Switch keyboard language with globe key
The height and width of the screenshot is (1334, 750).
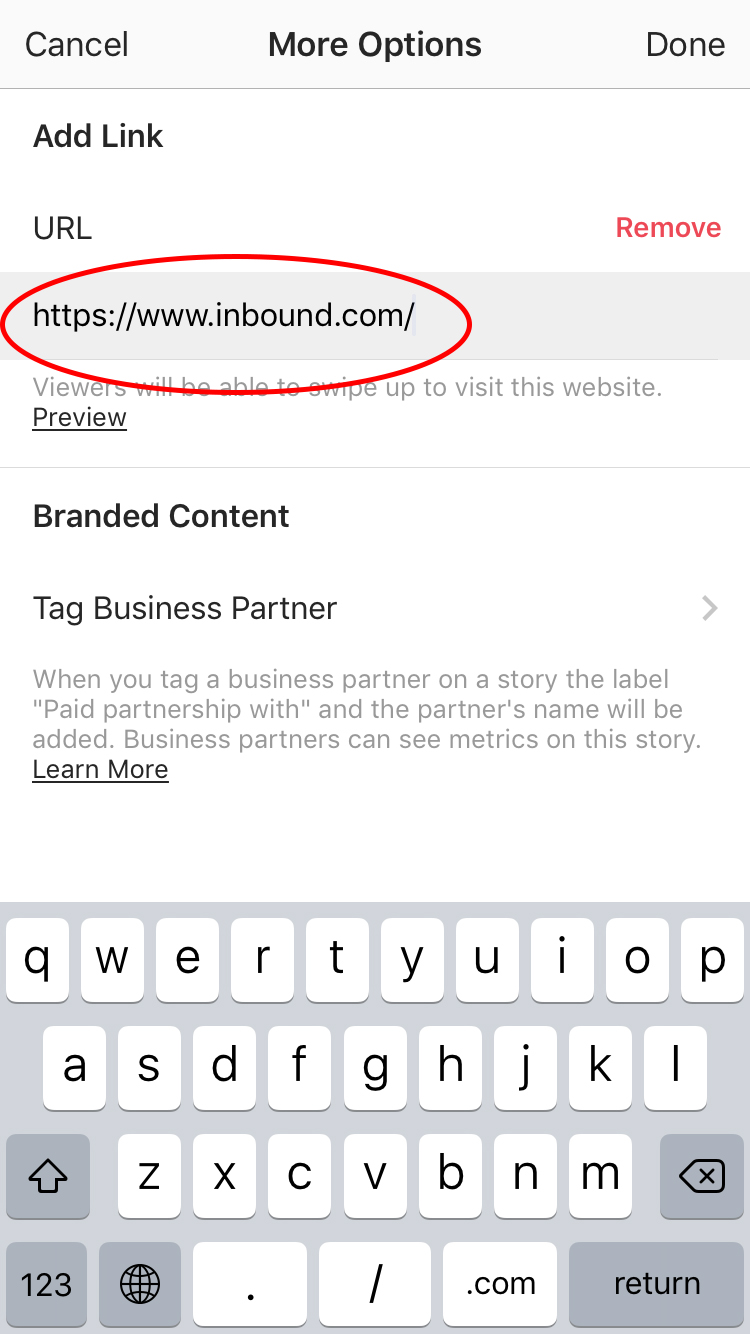pyautogui.click(x=140, y=1284)
